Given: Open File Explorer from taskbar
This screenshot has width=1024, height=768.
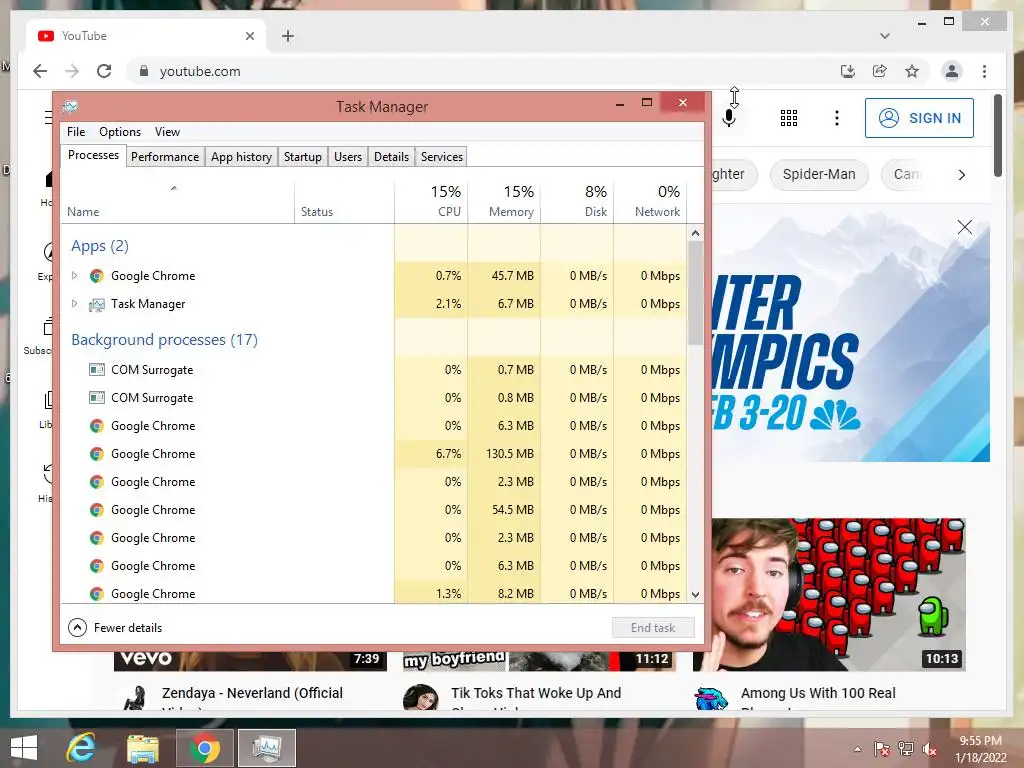Looking at the screenshot, I should 142,748.
